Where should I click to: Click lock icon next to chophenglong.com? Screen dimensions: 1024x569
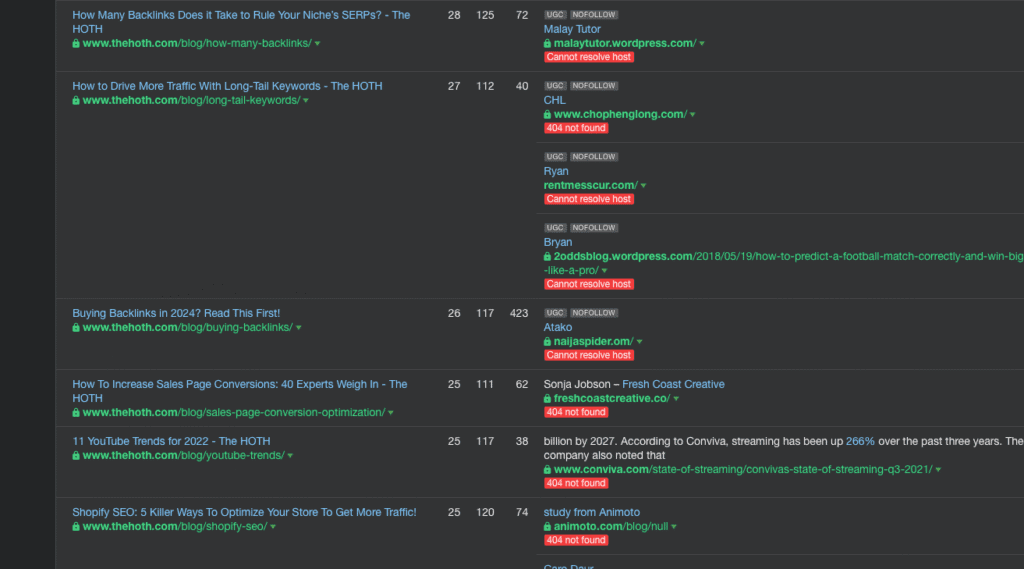pyautogui.click(x=547, y=115)
